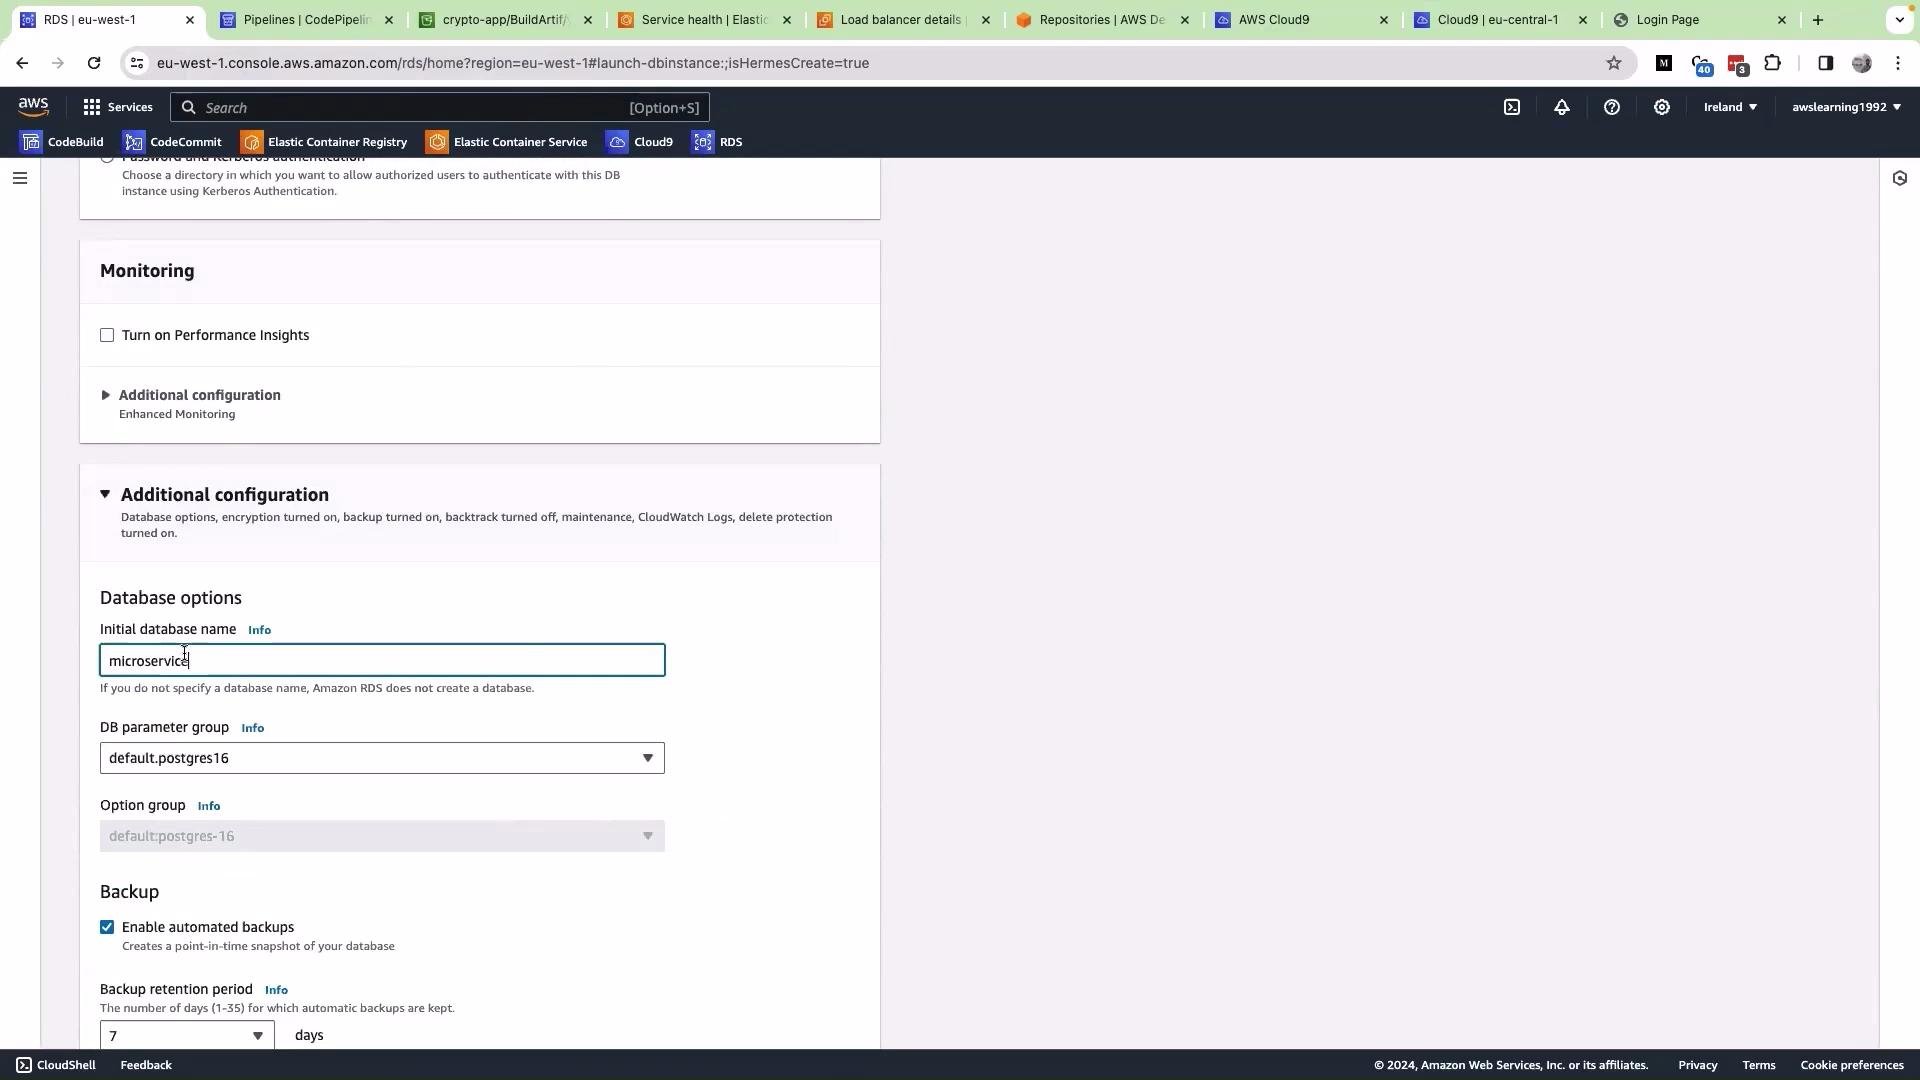Switch to AWS Cloud9 tab

[1301, 20]
